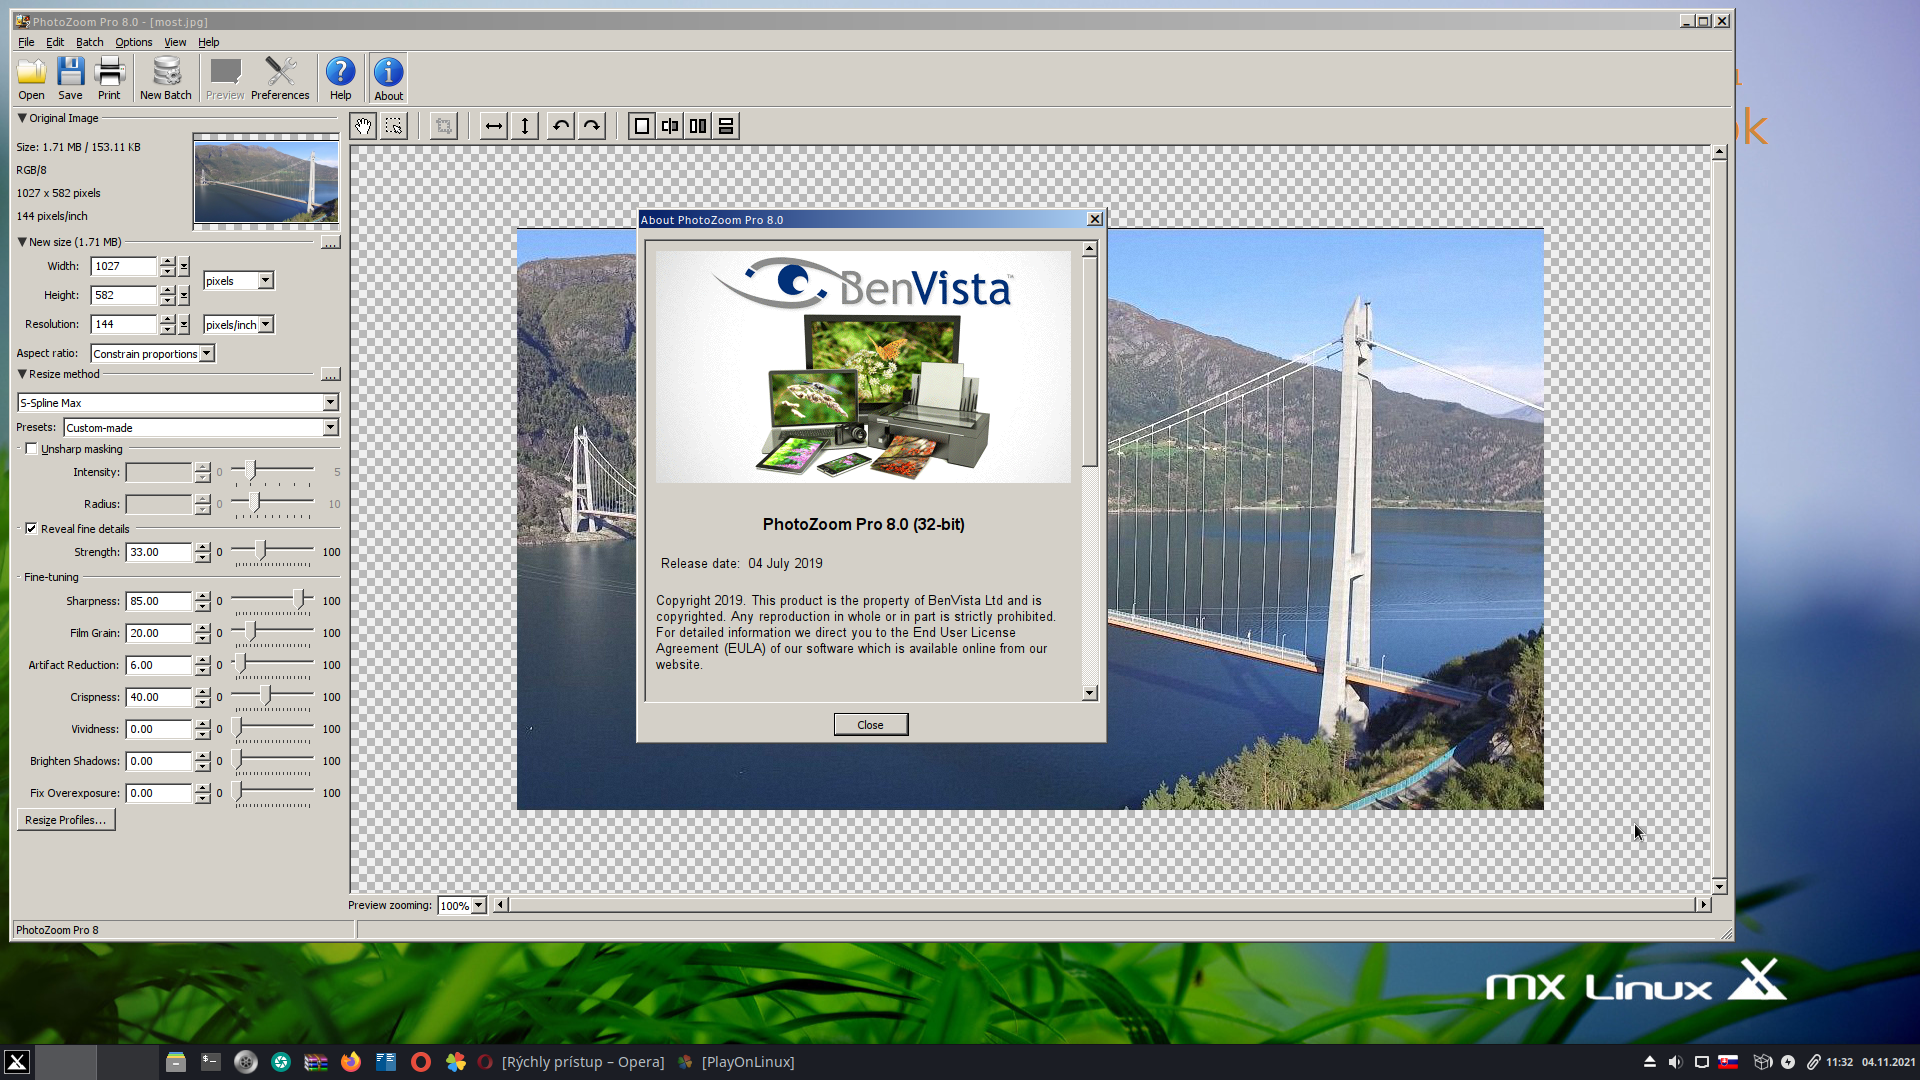Click the Artifact Reduction value field

point(158,665)
